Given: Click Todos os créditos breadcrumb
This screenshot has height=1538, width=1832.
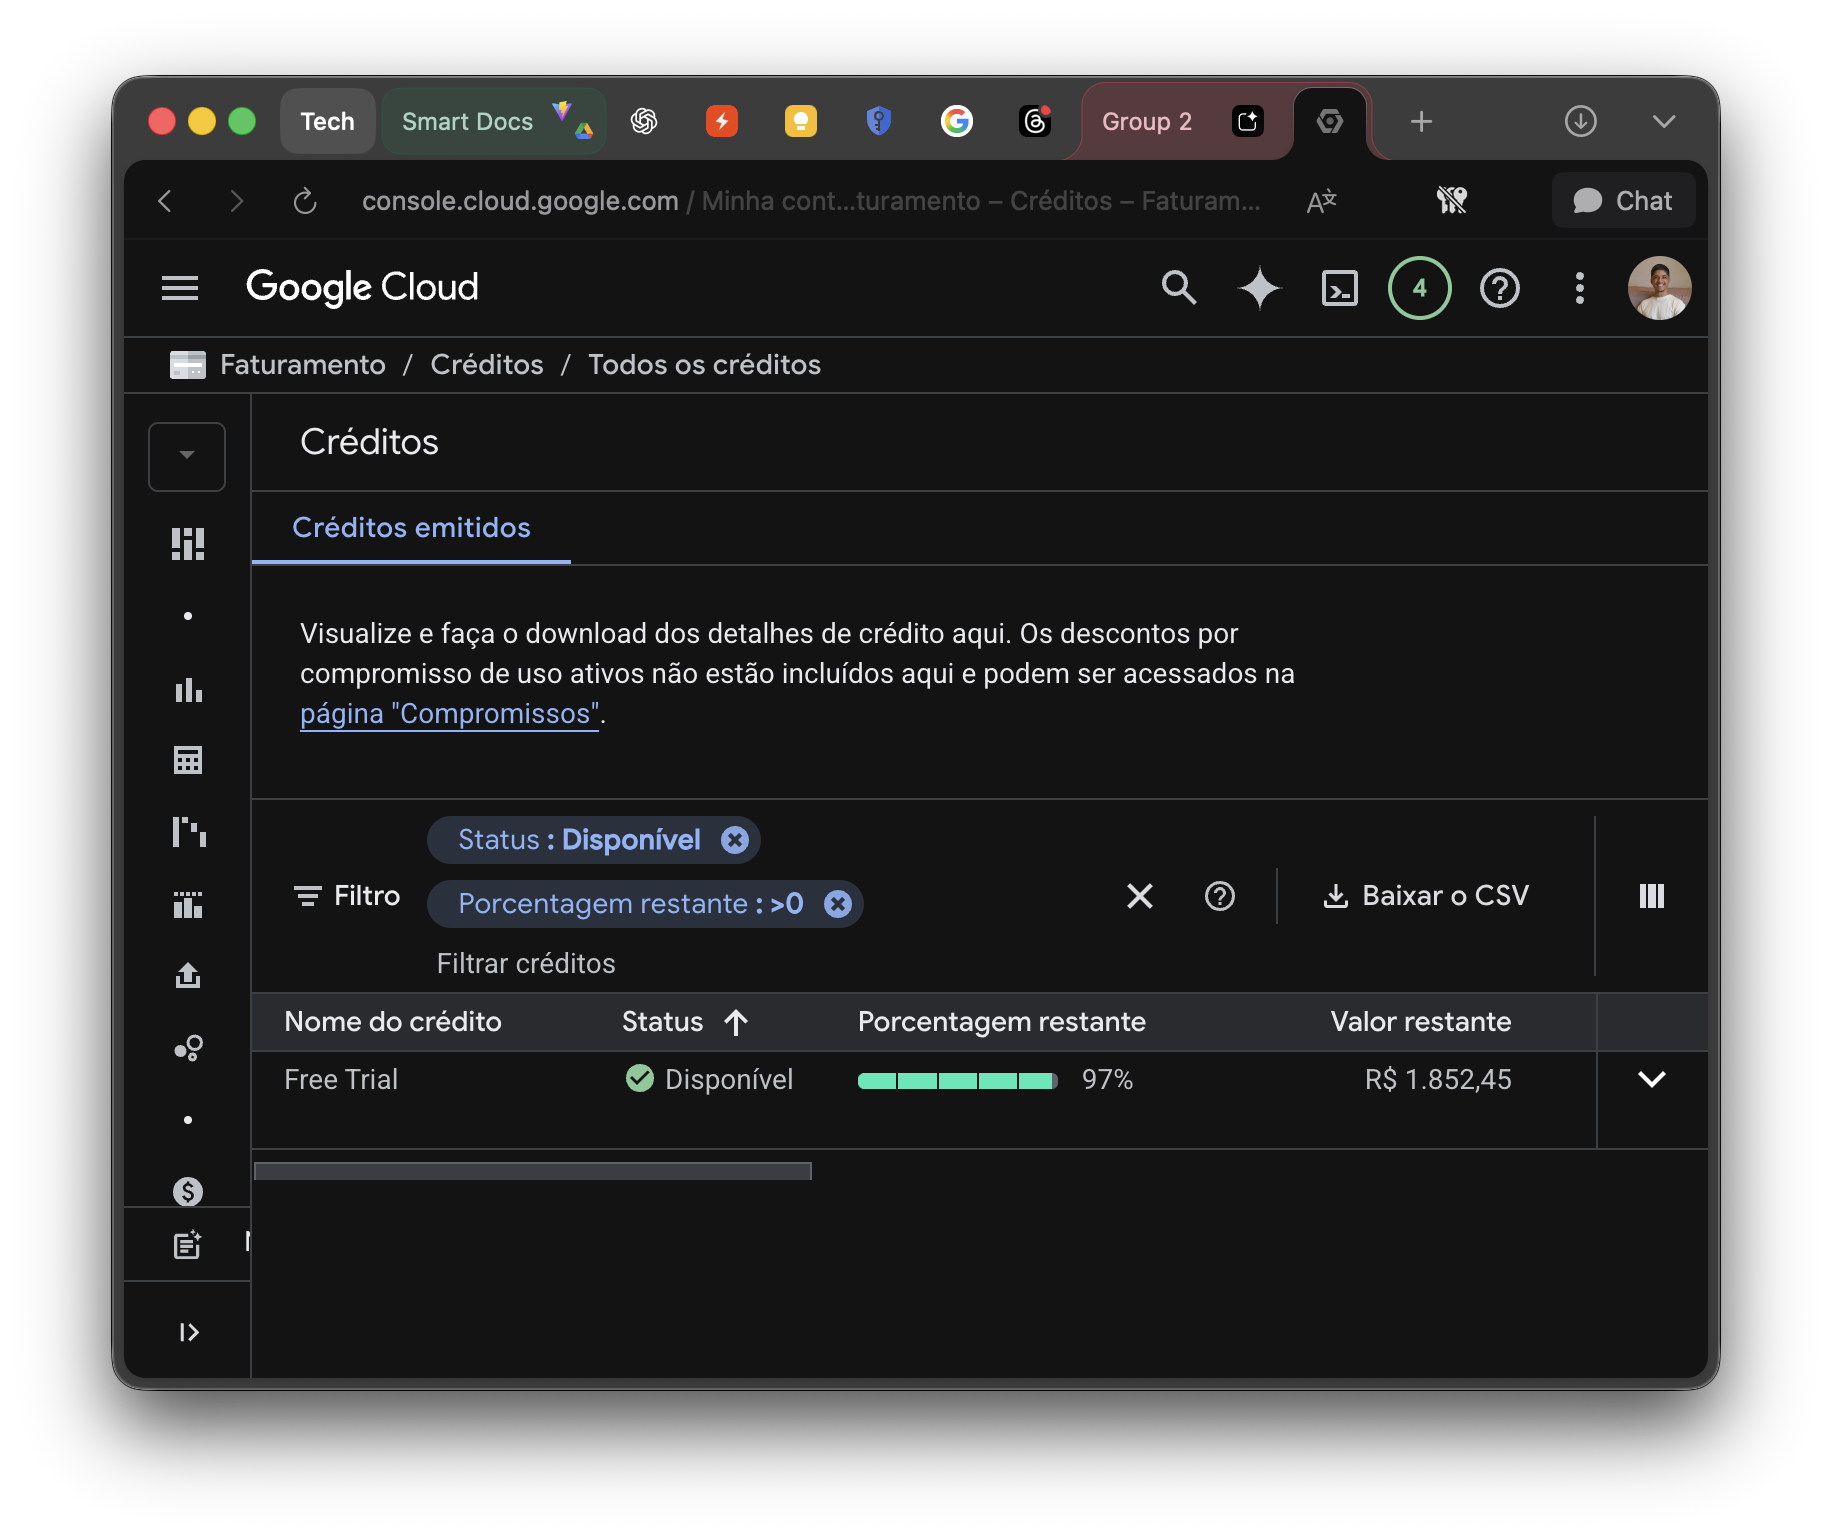Looking at the screenshot, I should (704, 365).
